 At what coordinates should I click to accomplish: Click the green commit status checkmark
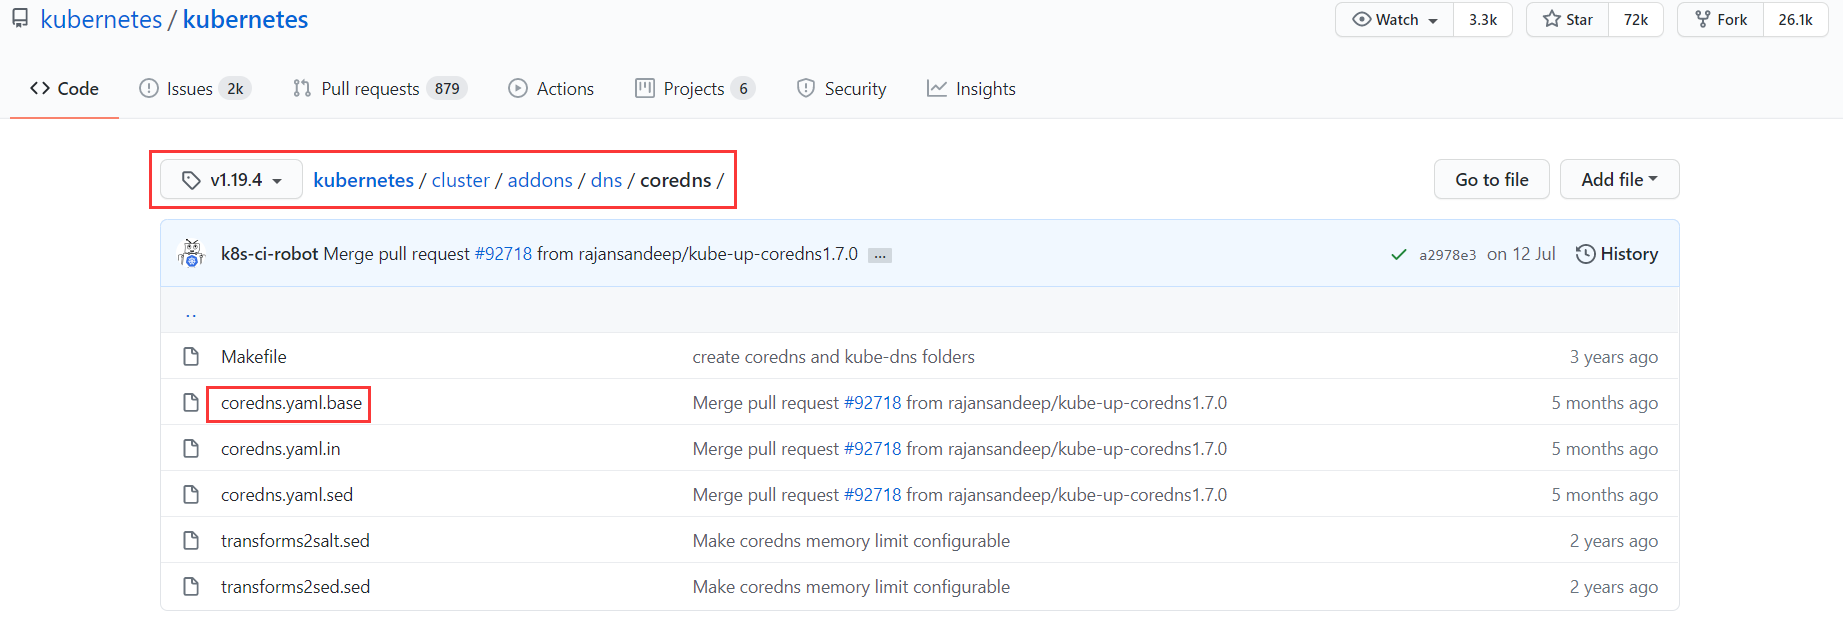[1399, 254]
